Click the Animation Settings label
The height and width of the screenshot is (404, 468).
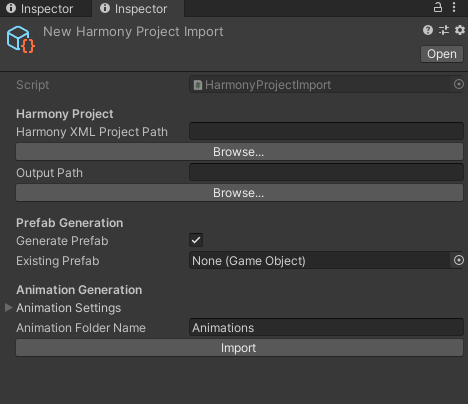tap(69, 308)
